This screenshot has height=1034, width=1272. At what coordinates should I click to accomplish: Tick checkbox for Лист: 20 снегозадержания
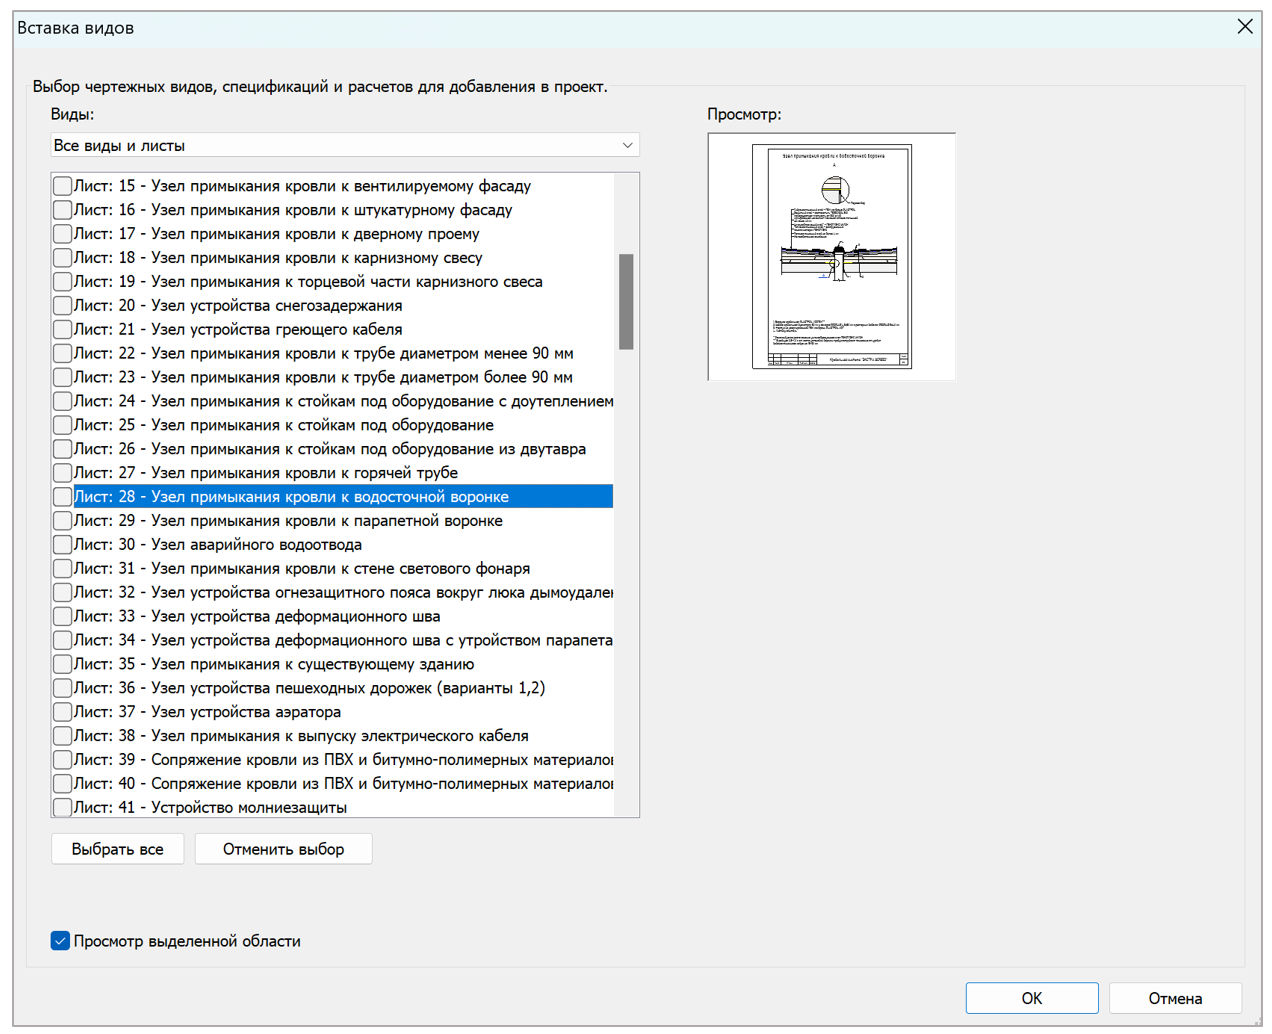[62, 306]
